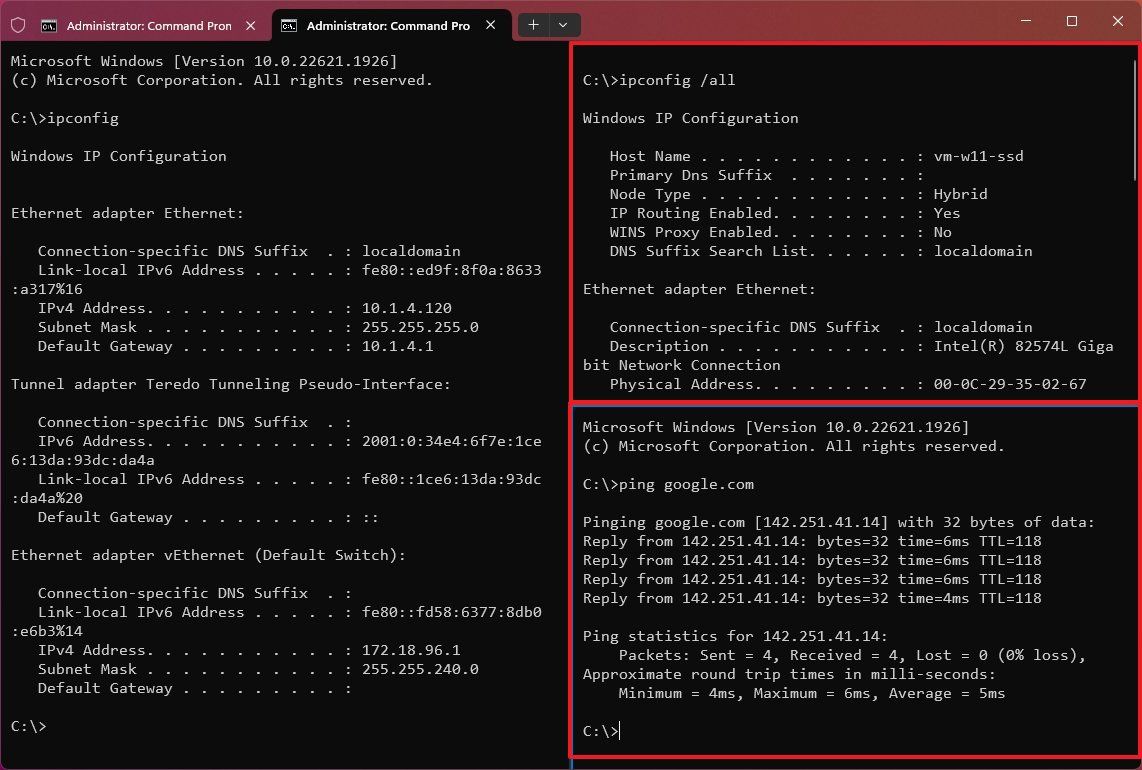
Task: Close the first Command Prompt tab
Action: tap(250, 25)
